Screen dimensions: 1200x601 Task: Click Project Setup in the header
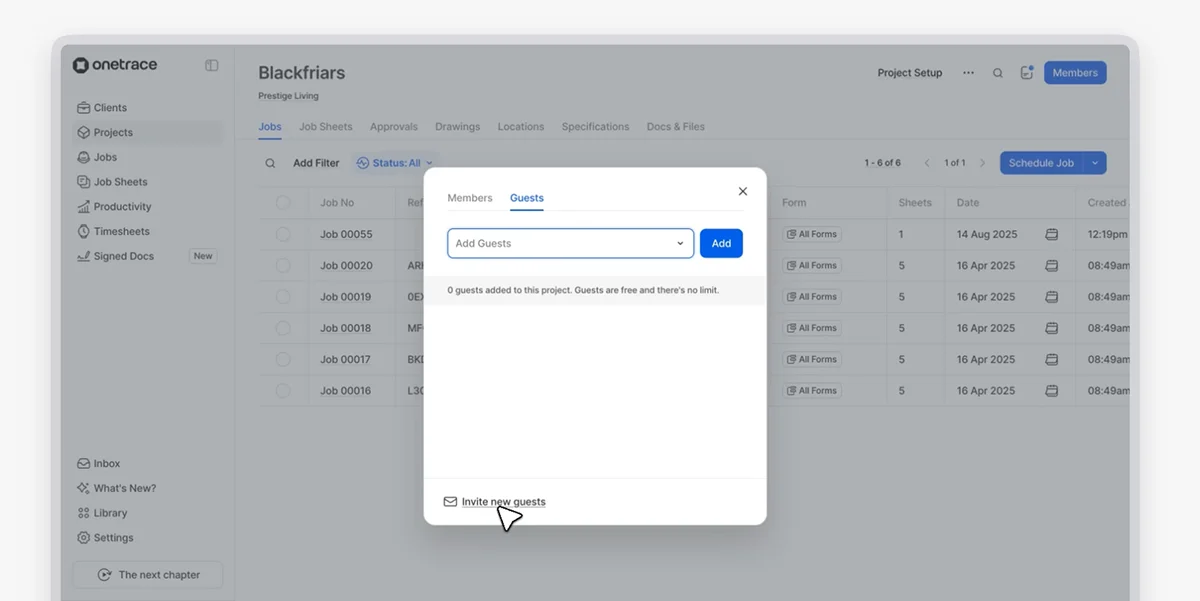pos(910,73)
